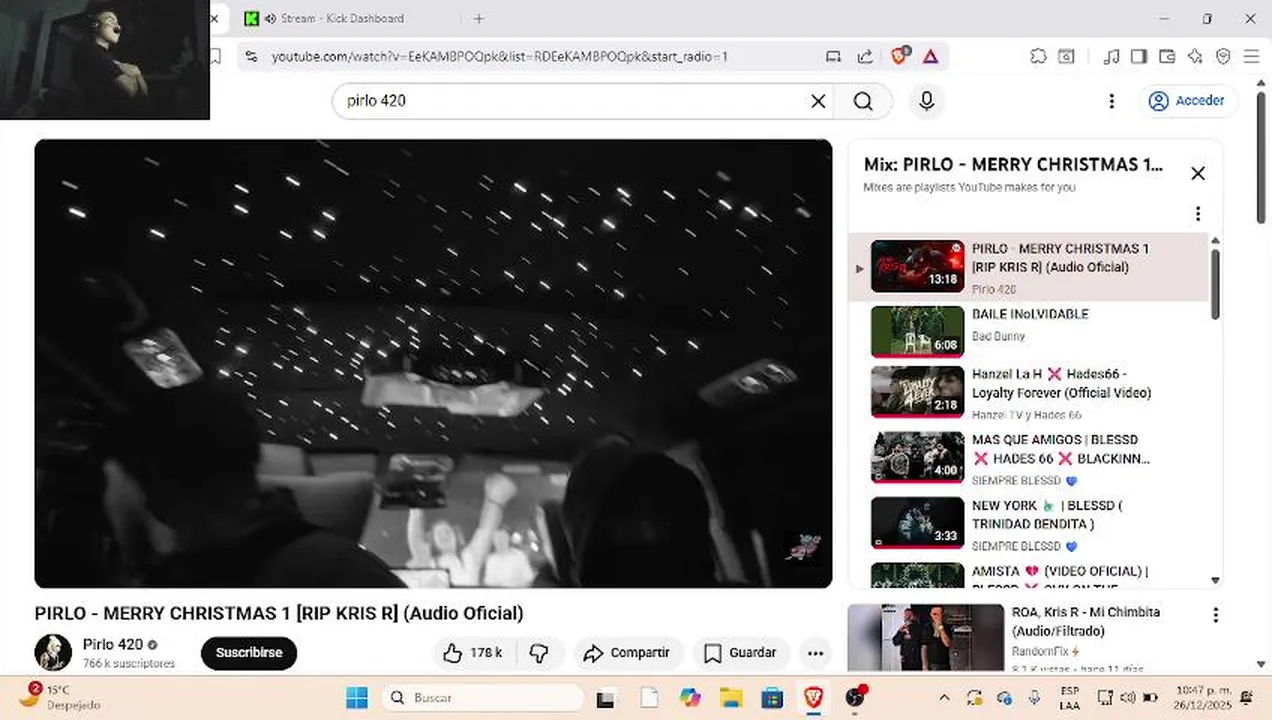Click site settings icon left of URL
Screen dimensions: 1272x720
click(250, 57)
